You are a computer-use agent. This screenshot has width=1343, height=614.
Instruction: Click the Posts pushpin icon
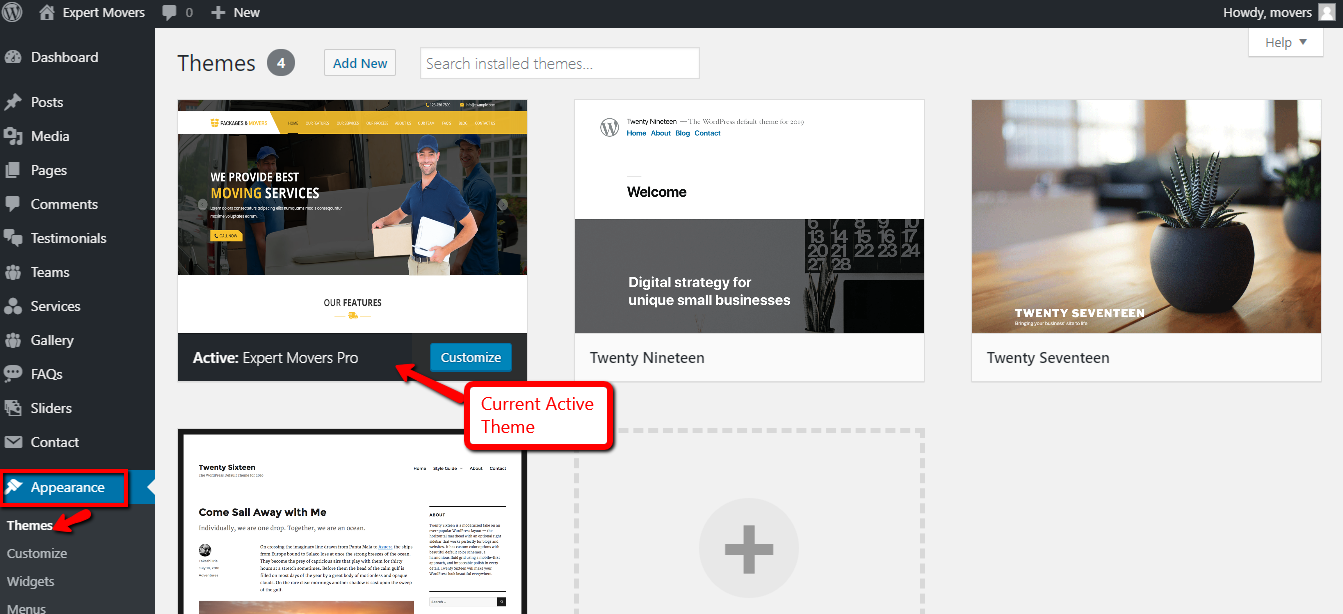point(13,102)
